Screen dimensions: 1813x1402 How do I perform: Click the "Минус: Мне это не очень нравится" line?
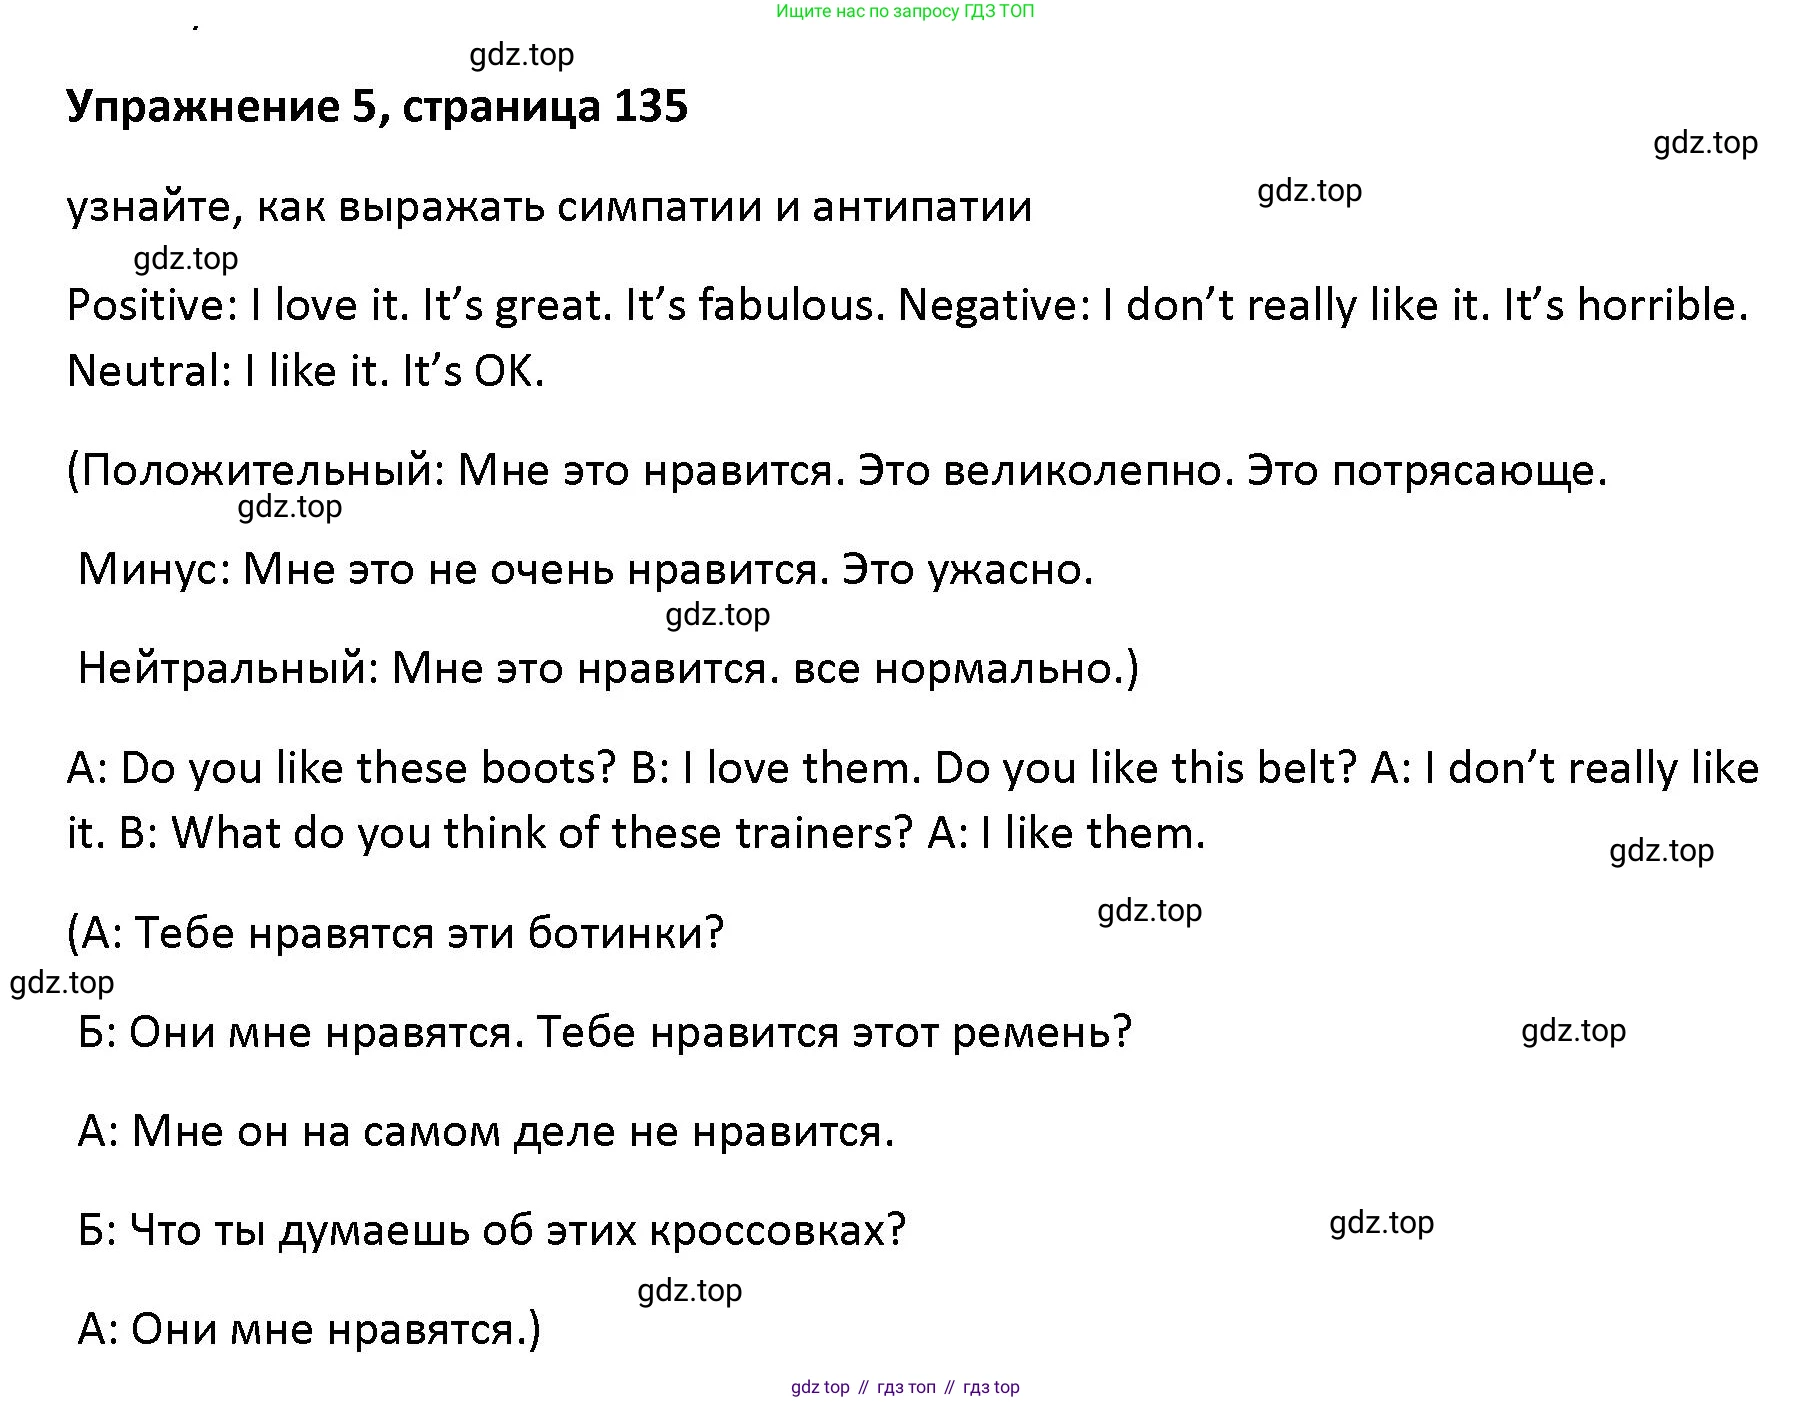pos(585,569)
